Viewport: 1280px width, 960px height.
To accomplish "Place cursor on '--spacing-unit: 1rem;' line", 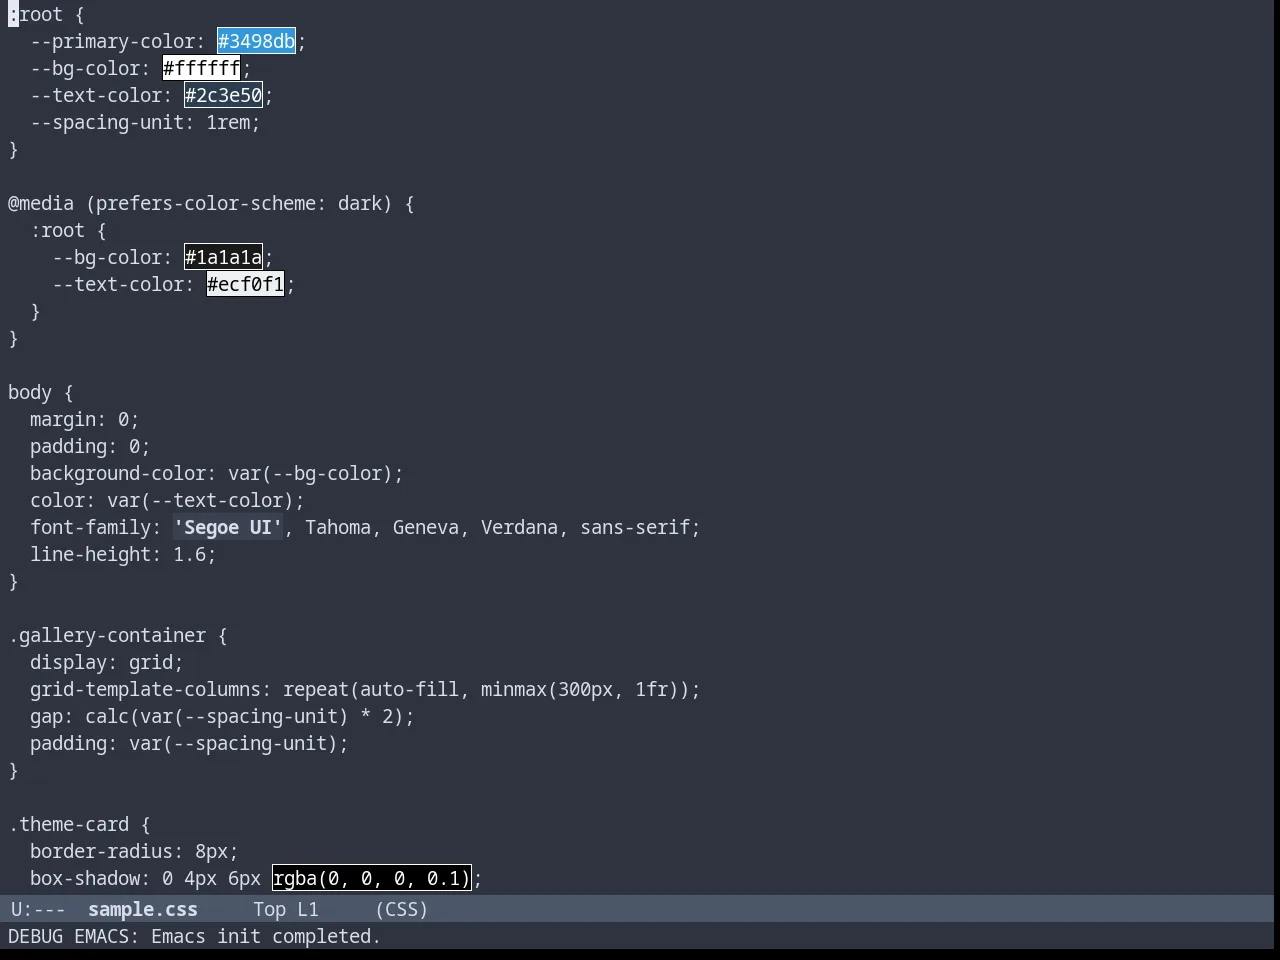I will (x=145, y=122).
